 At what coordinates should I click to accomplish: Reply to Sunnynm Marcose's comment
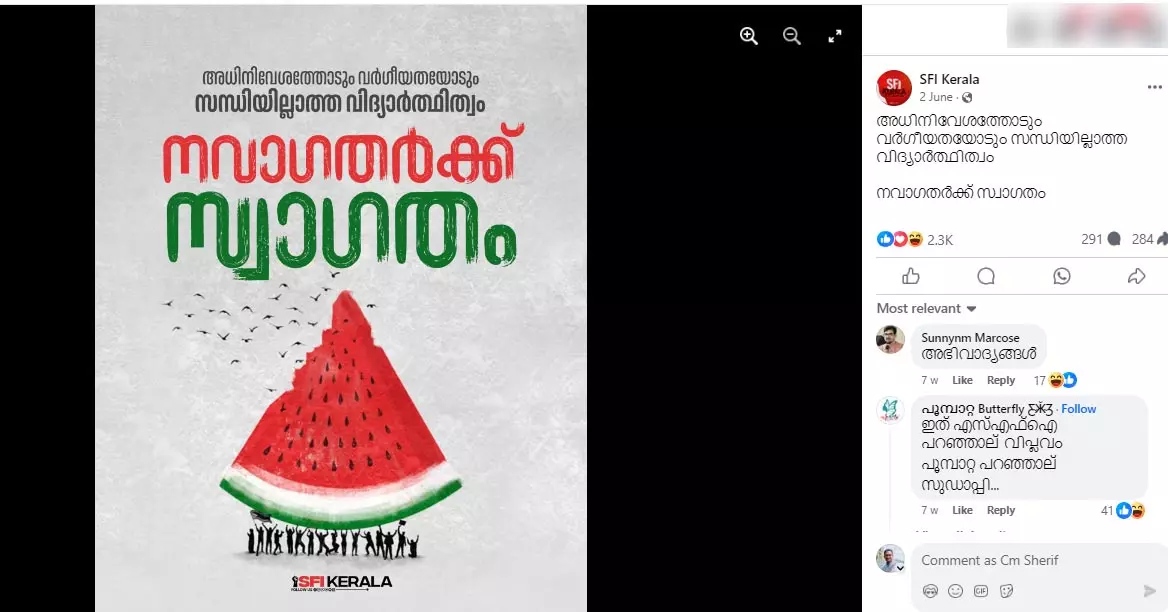1000,380
